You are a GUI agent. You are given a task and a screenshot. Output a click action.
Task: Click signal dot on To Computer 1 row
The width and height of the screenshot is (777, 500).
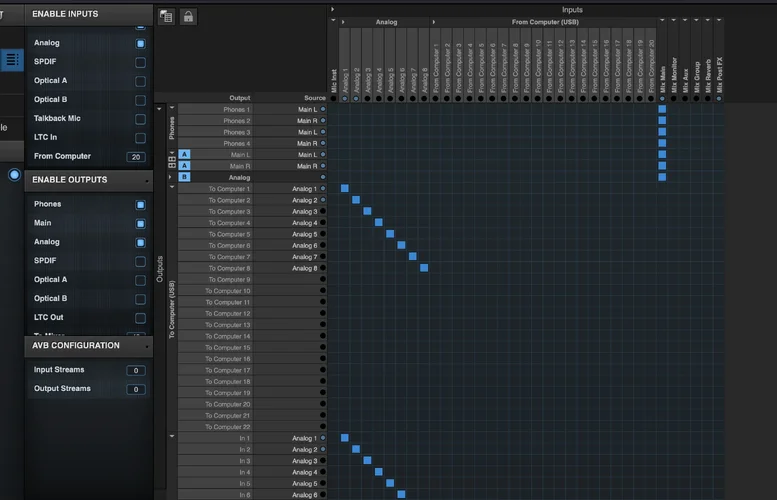click(x=323, y=188)
